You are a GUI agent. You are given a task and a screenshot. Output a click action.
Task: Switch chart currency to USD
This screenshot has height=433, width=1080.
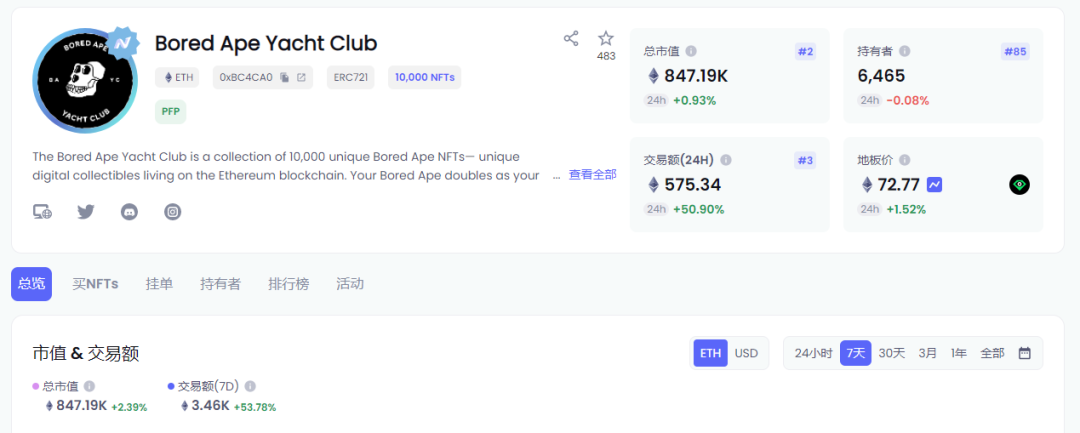tap(746, 353)
